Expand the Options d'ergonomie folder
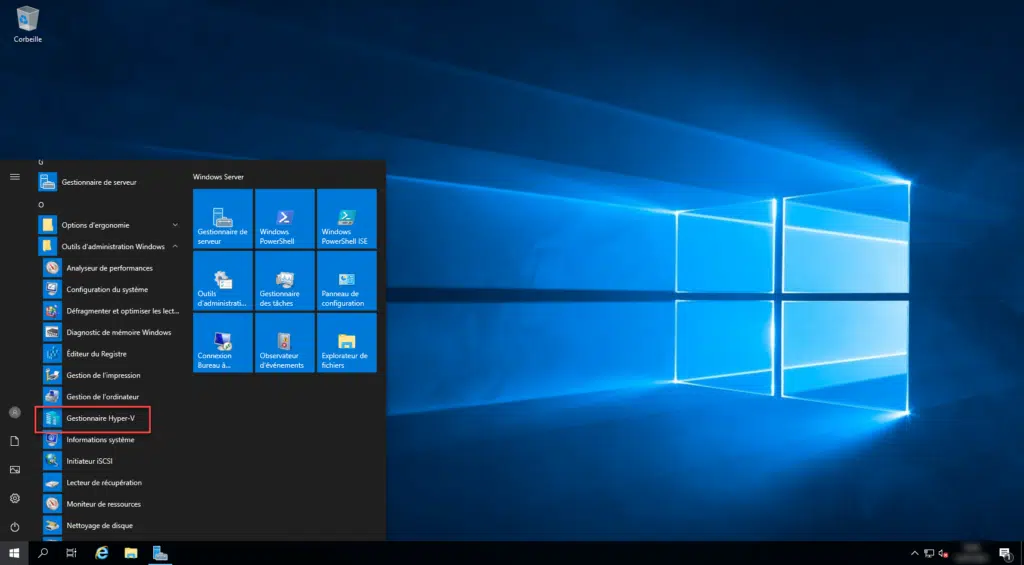Image resolution: width=1024 pixels, height=565 pixels. 108,225
